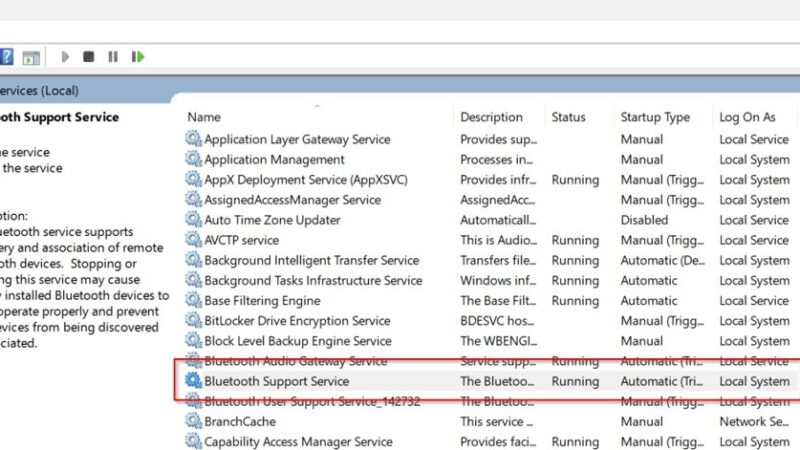Click BDESVC hos... description of BitLocker service
This screenshot has width=800, height=450.
pyautogui.click(x=497, y=321)
